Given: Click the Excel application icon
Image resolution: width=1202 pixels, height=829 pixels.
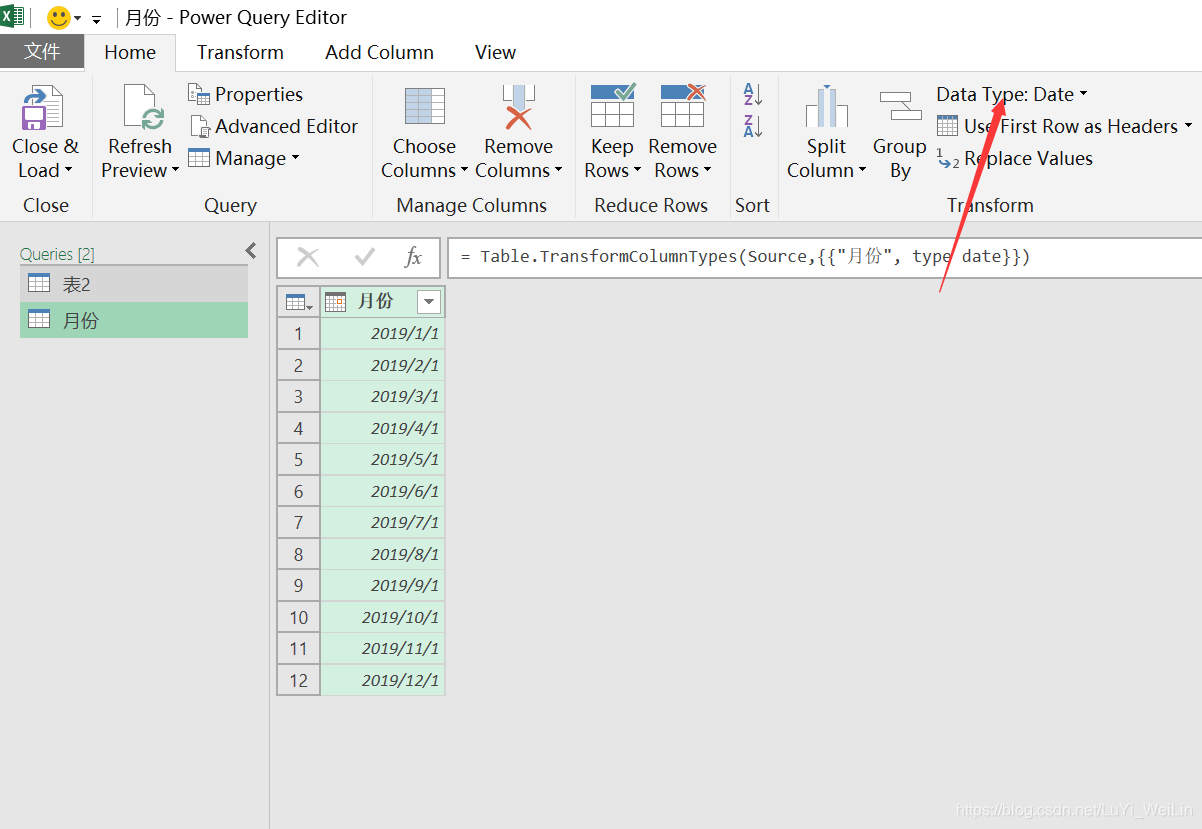Looking at the screenshot, I should tap(12, 17).
